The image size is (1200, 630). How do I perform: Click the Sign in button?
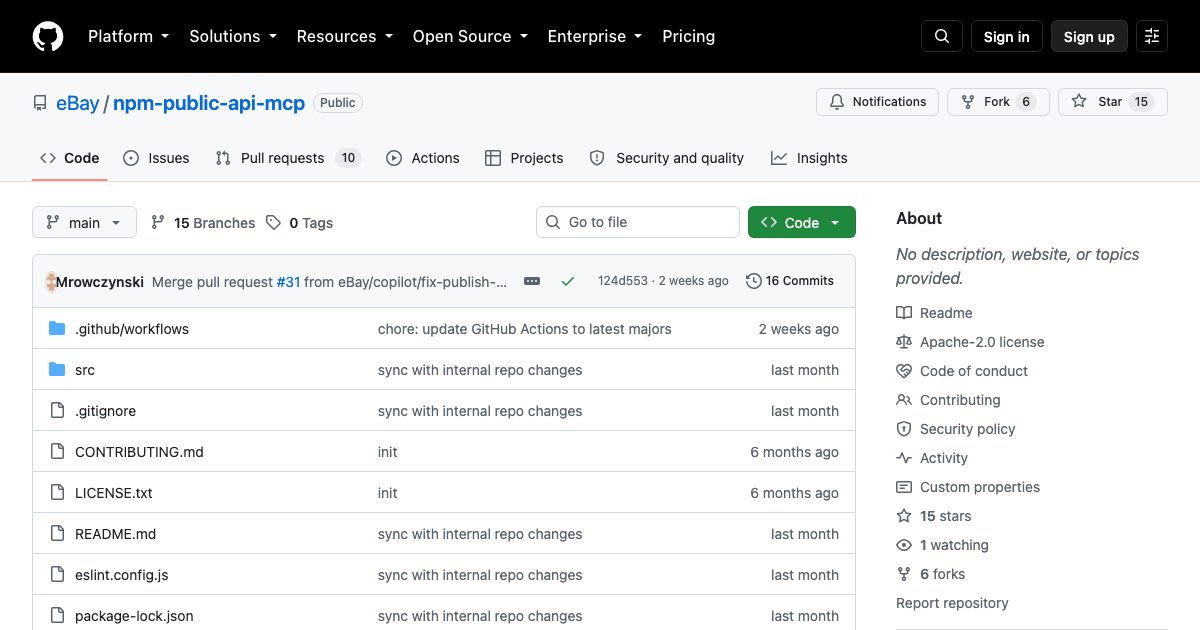pos(1007,36)
